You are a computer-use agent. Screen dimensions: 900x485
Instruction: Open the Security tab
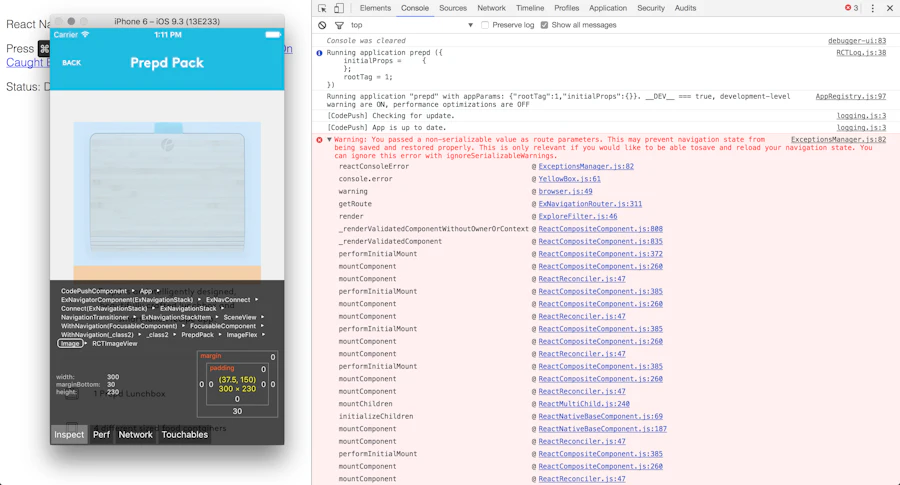[651, 8]
